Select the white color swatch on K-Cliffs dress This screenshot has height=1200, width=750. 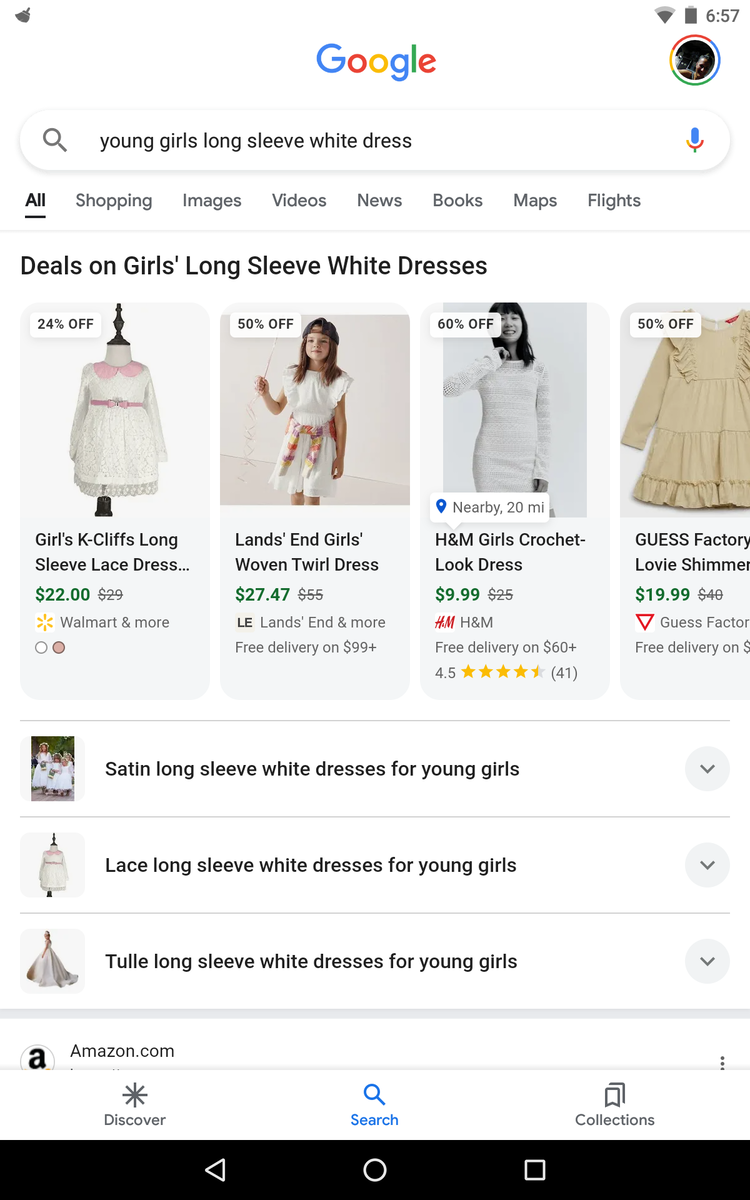coord(41,648)
